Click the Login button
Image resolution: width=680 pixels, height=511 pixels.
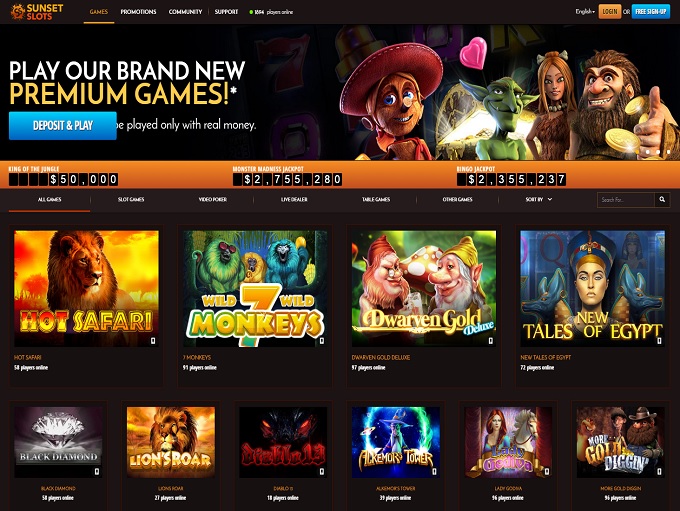coord(609,12)
